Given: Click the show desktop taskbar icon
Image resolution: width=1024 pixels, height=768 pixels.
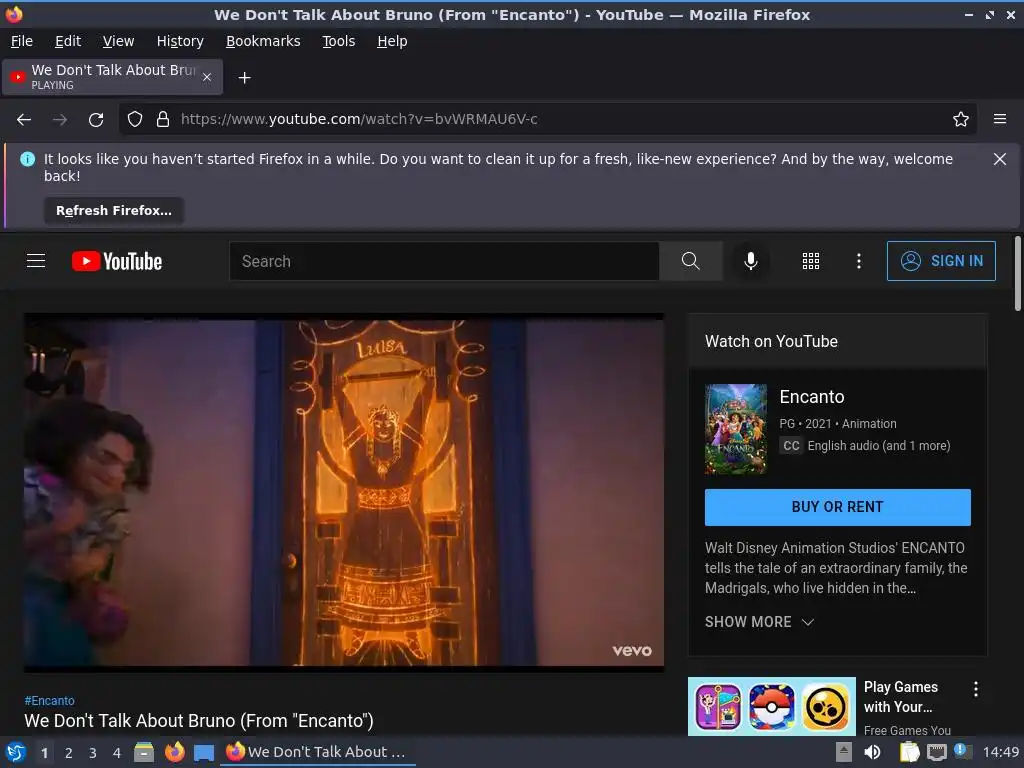Looking at the screenshot, I should (204, 753).
